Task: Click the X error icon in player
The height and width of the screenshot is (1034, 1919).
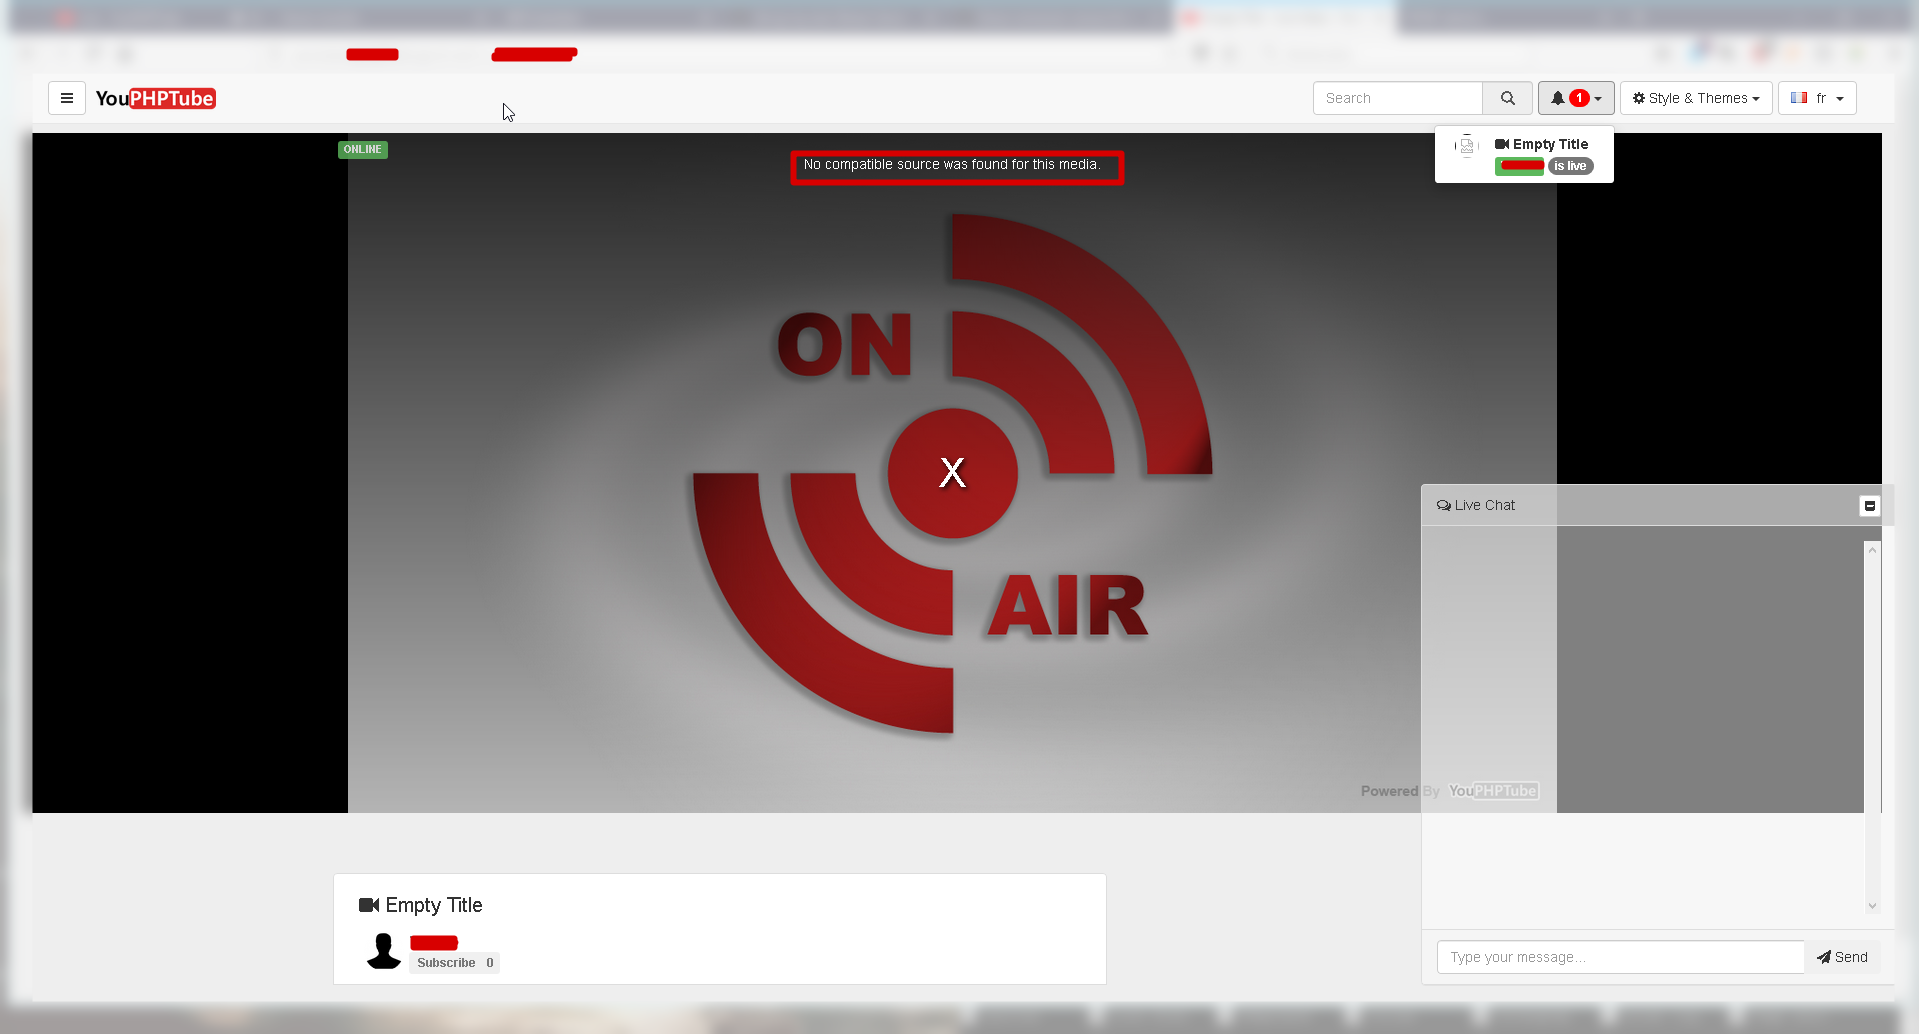Action: (x=952, y=472)
